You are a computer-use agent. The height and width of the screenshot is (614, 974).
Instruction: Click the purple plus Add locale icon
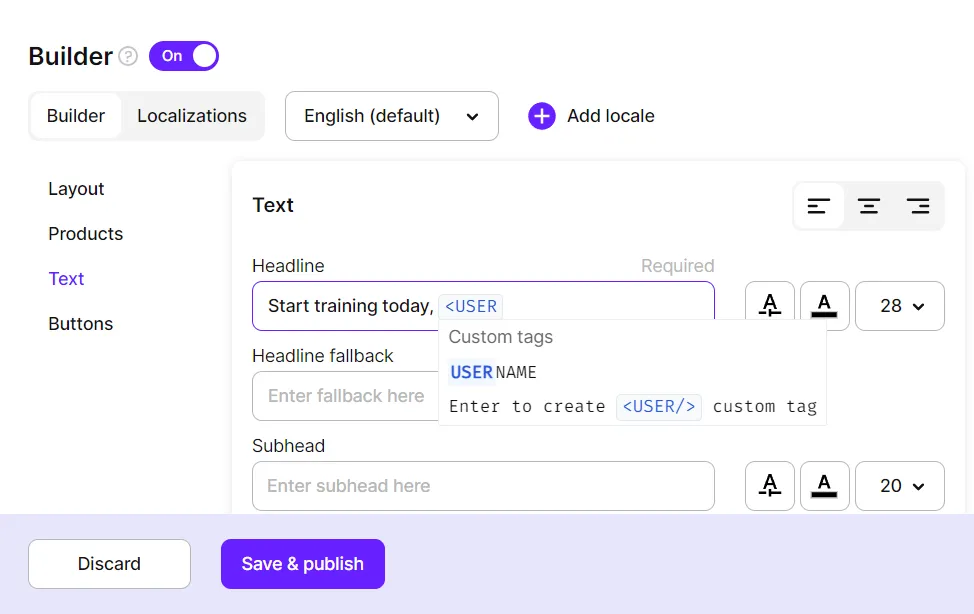click(x=542, y=116)
